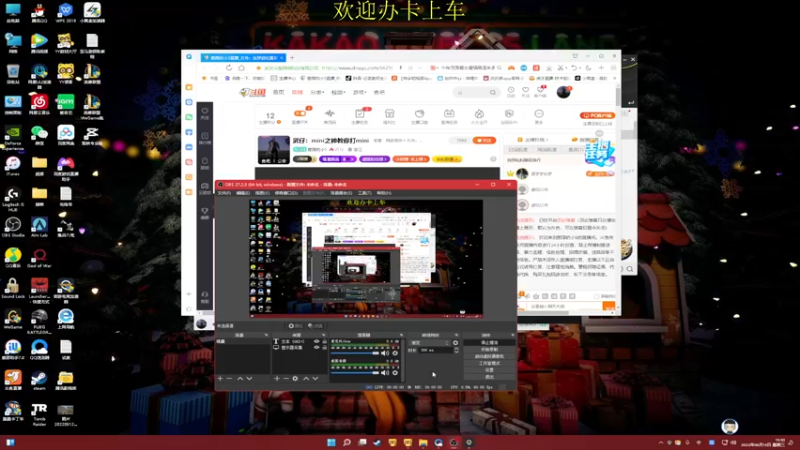Lock the 文本 source in OBS
800x450 pixels.
[x=324, y=341]
